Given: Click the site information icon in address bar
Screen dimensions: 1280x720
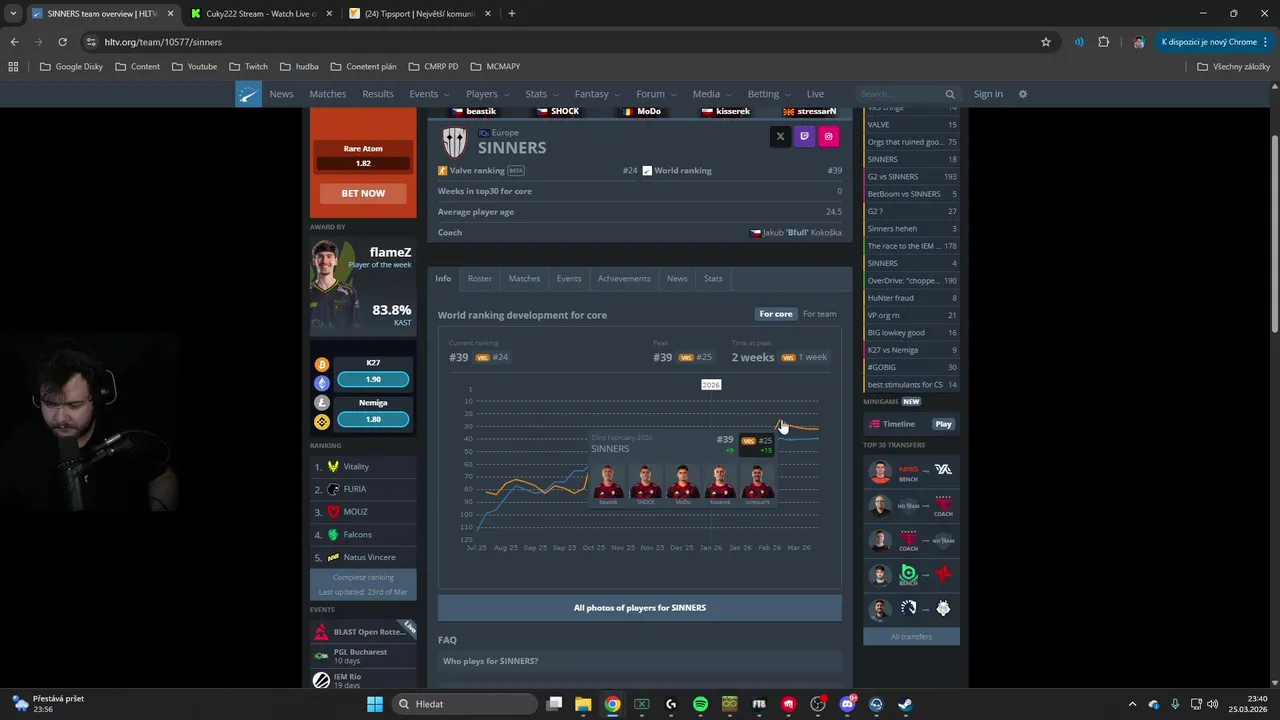Looking at the screenshot, I should click(91, 42).
